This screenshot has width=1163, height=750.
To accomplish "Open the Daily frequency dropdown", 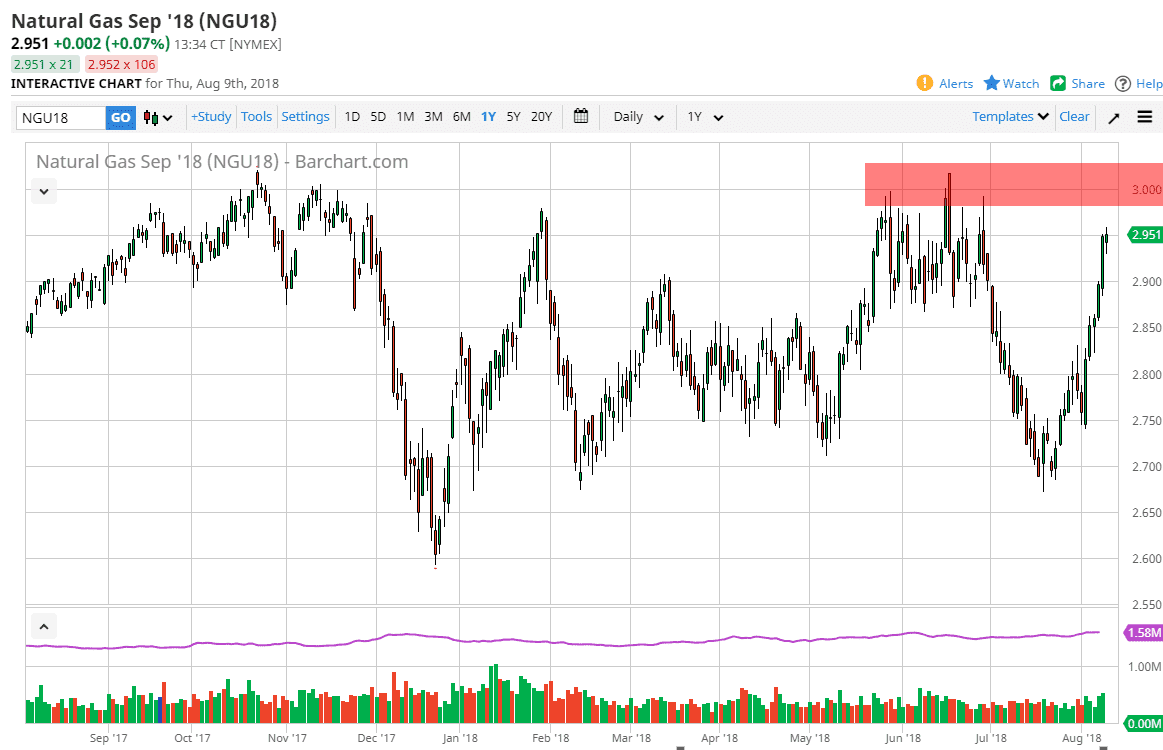I will pos(638,116).
